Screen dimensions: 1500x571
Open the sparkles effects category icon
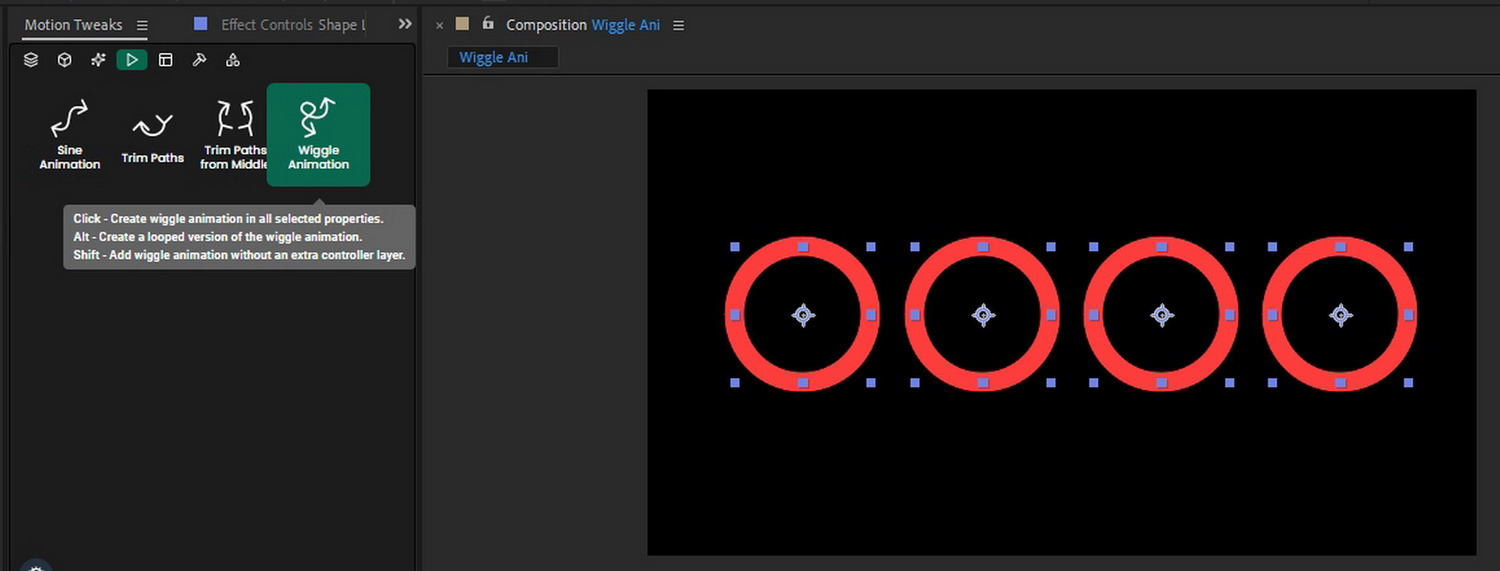(98, 60)
